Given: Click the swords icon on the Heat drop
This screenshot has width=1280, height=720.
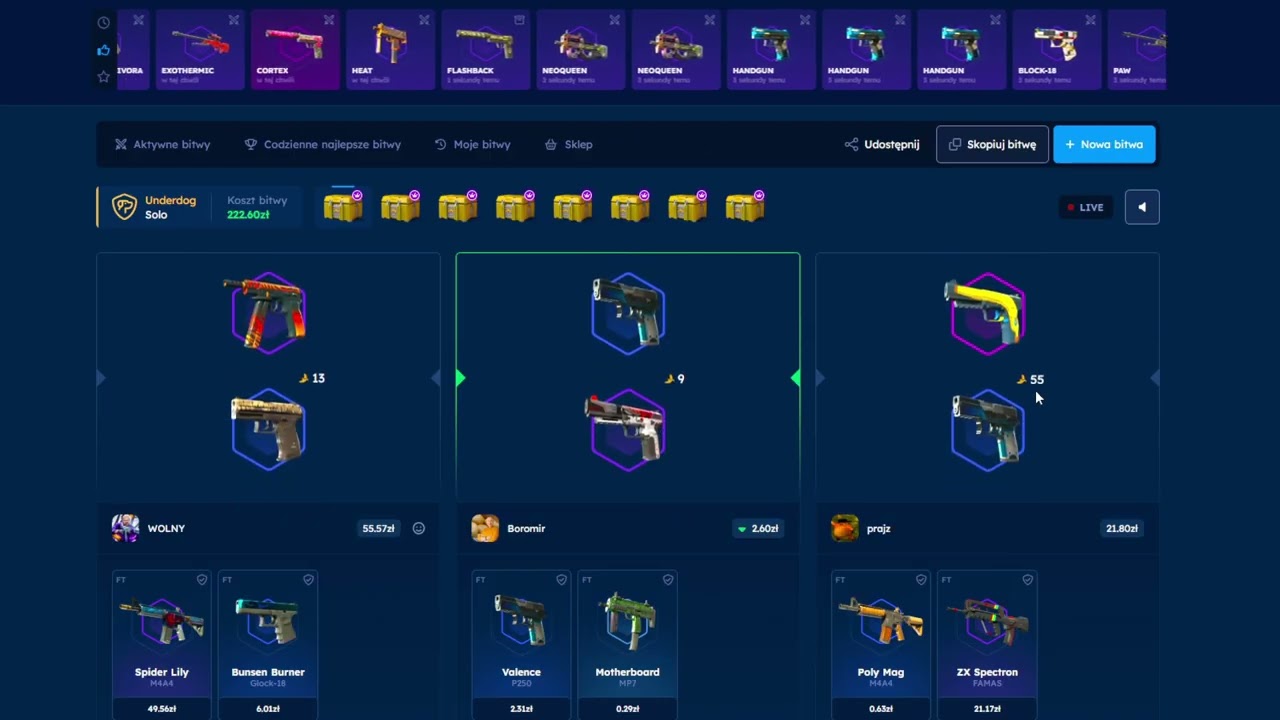Looking at the screenshot, I should pos(424,20).
